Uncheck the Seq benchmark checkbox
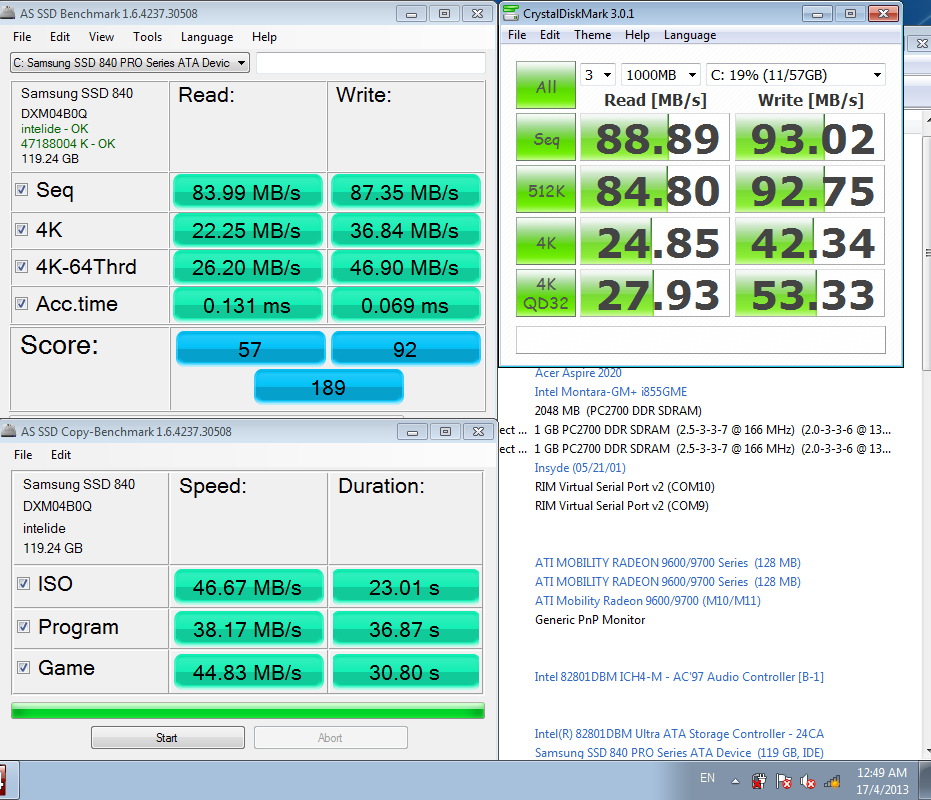The width and height of the screenshot is (931, 800). 22,190
